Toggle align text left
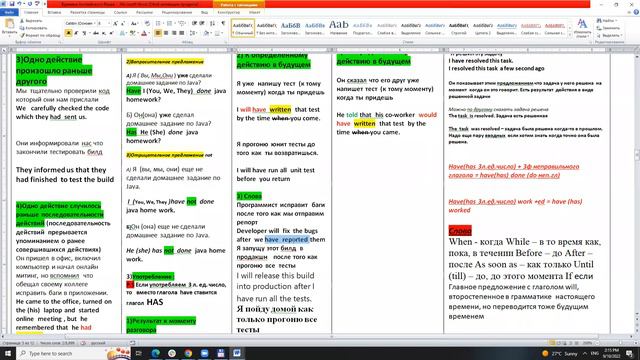This screenshot has width=640, height=360. [x=158, y=33]
